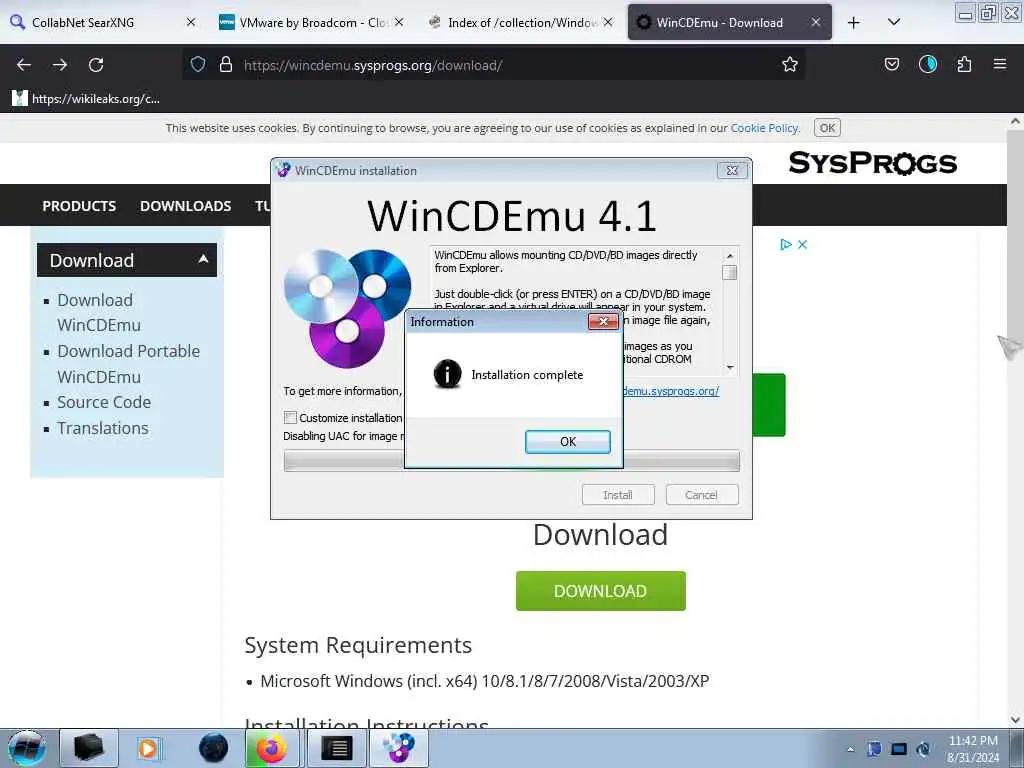This screenshot has width=1024, height=768.
Task: Open the Download WinCDEmu sidebar link
Action: coord(99,312)
